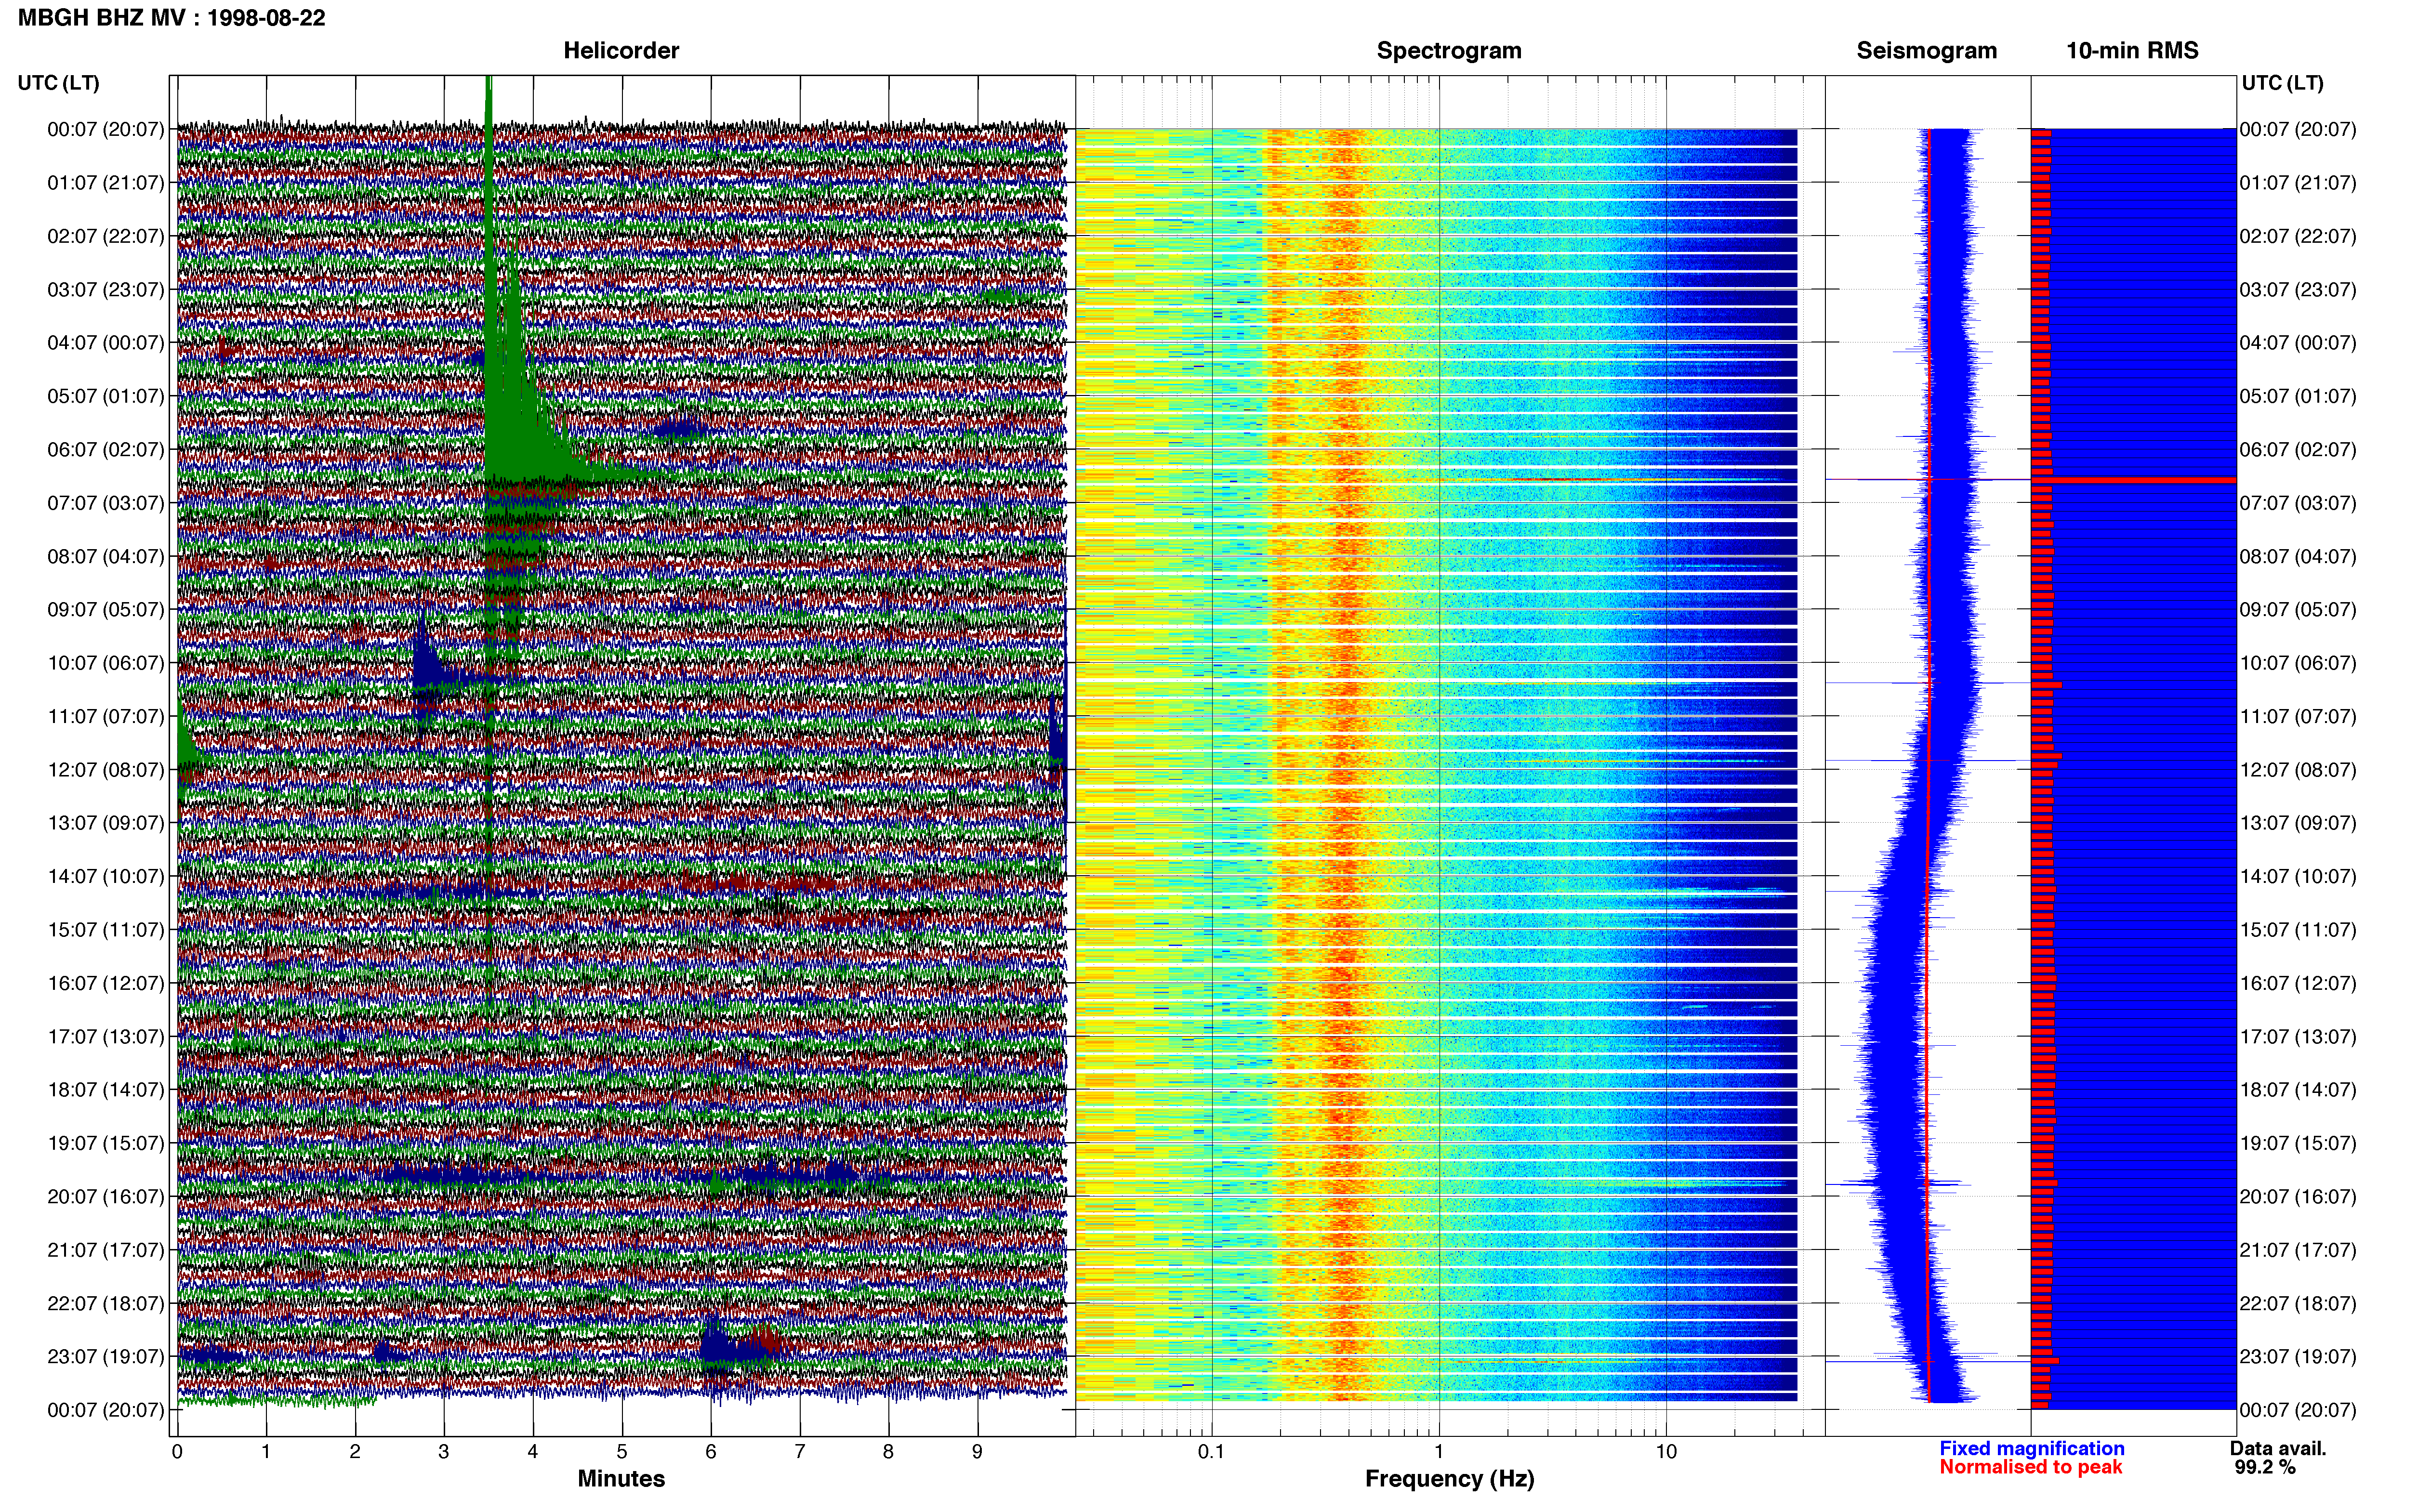Click the '10' frequency tick label

click(x=1666, y=1452)
